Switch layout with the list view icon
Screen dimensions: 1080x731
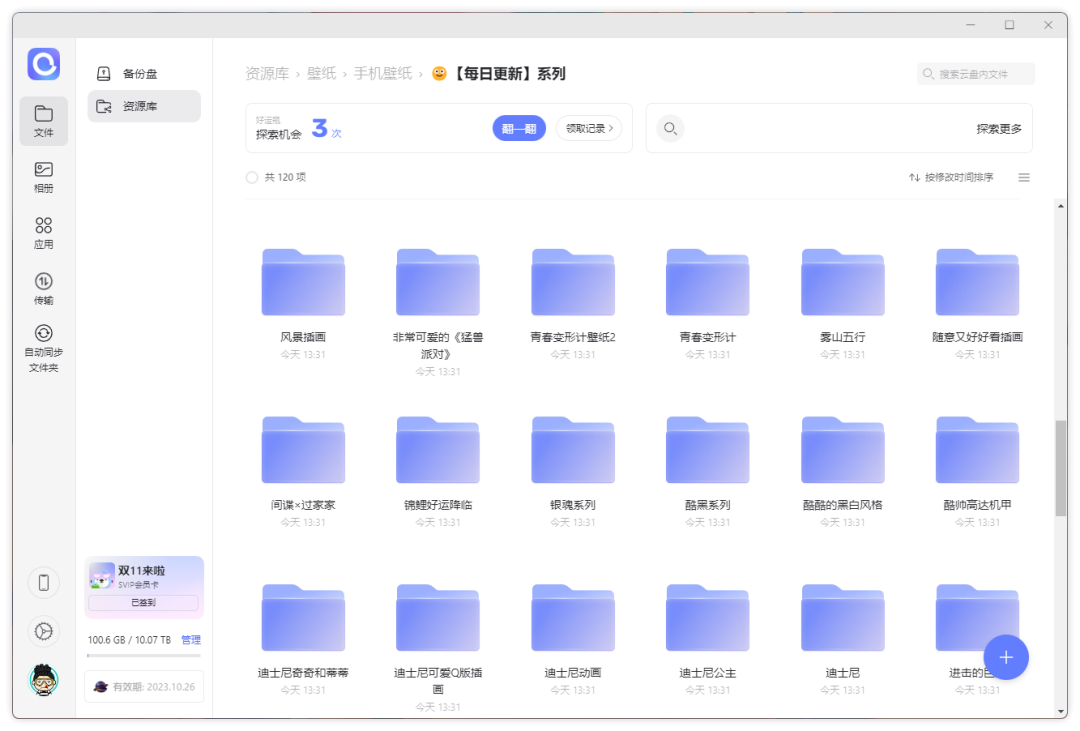pos(1024,178)
